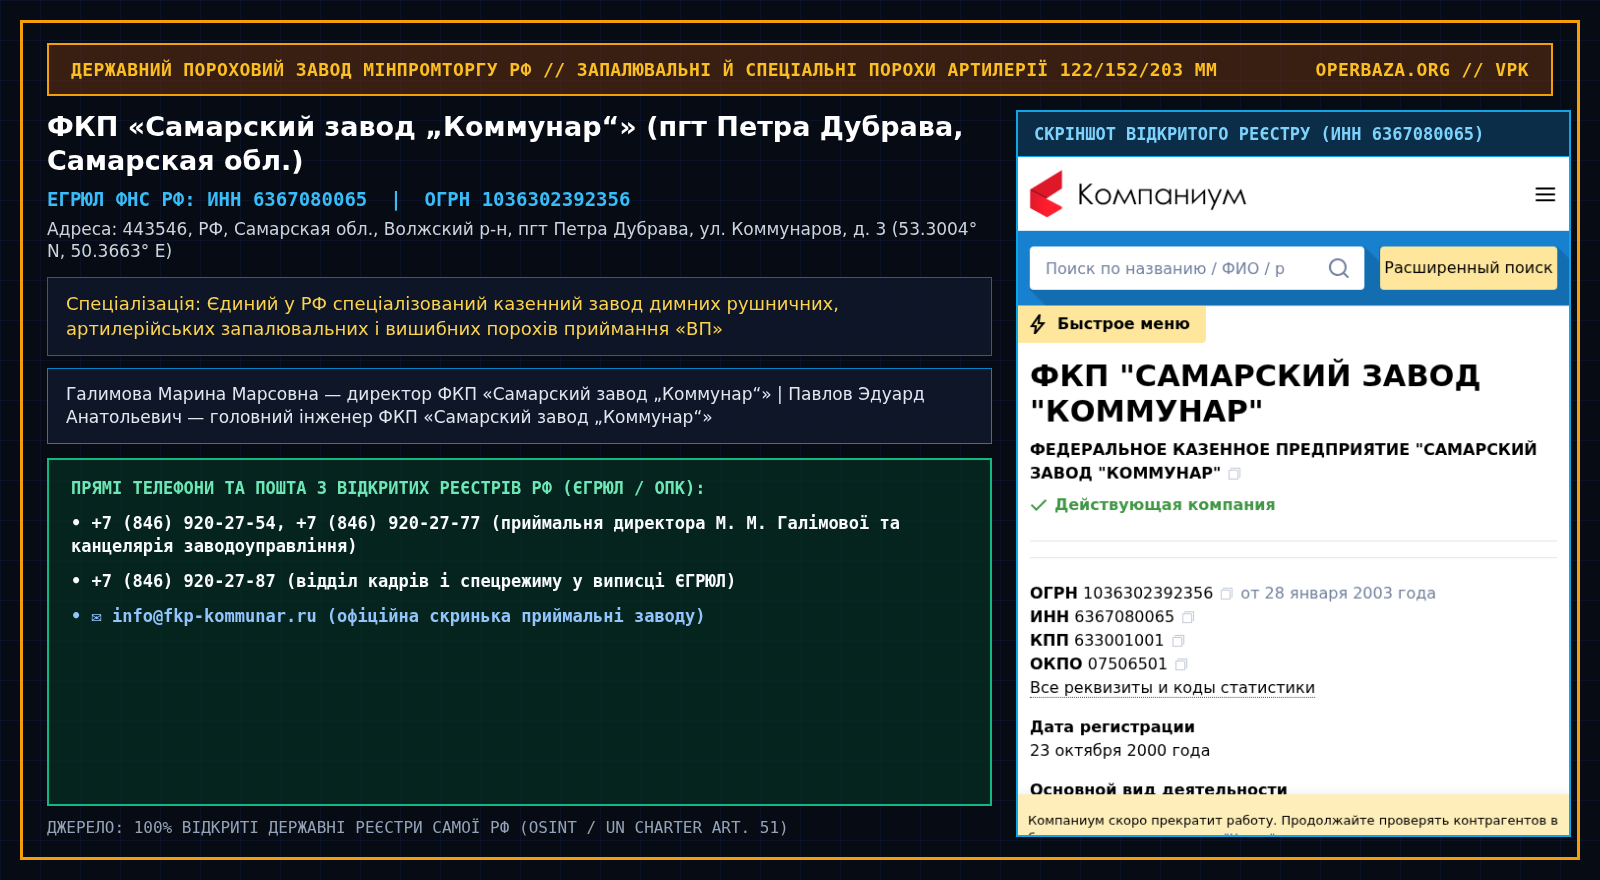Copy the full company name via copy icon
1600x880 pixels.
1234,474
